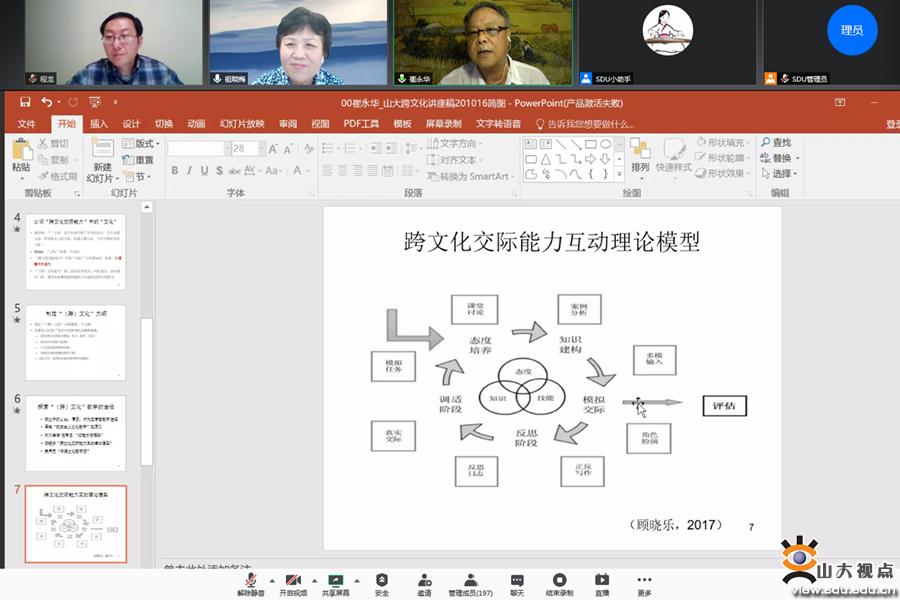Apply text shadow with the S button
The width and height of the screenshot is (900, 600).
click(x=219, y=171)
